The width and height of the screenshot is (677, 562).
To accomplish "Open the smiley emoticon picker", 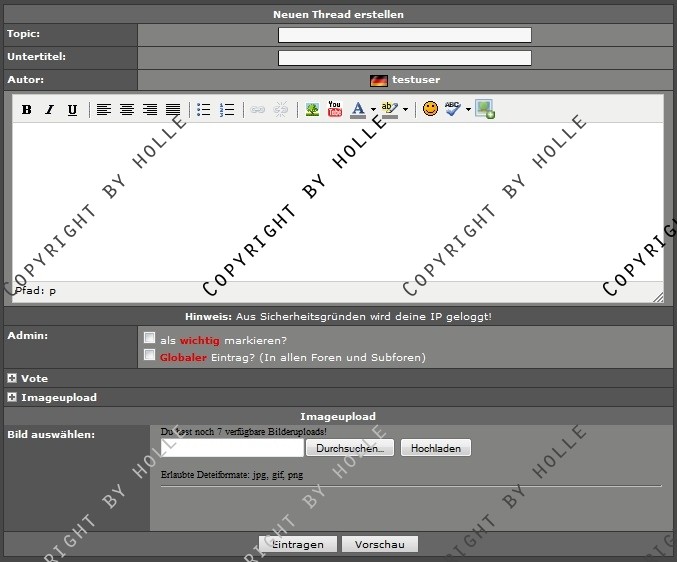I will (430, 110).
